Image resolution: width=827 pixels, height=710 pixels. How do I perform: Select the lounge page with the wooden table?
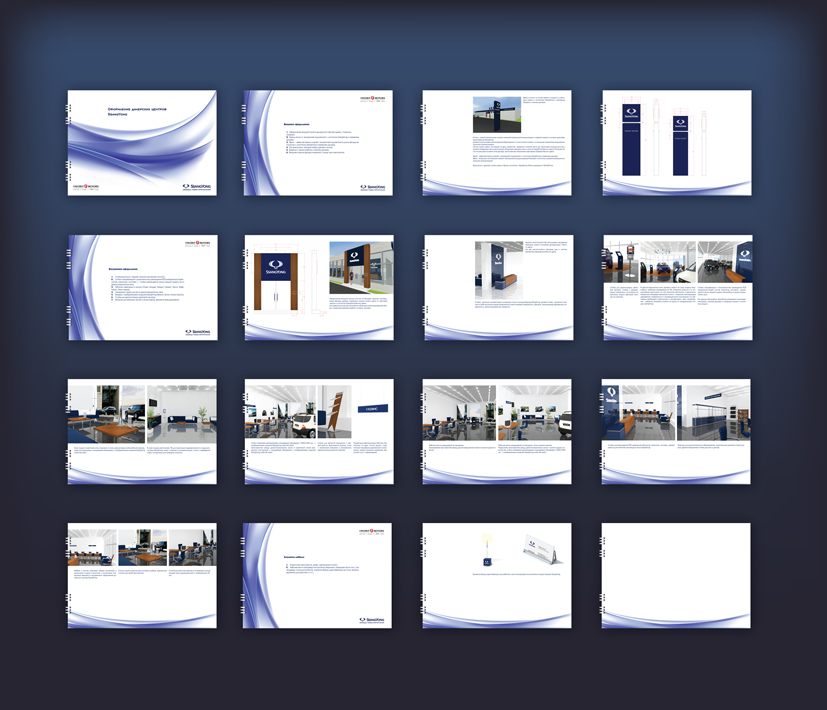point(142,432)
